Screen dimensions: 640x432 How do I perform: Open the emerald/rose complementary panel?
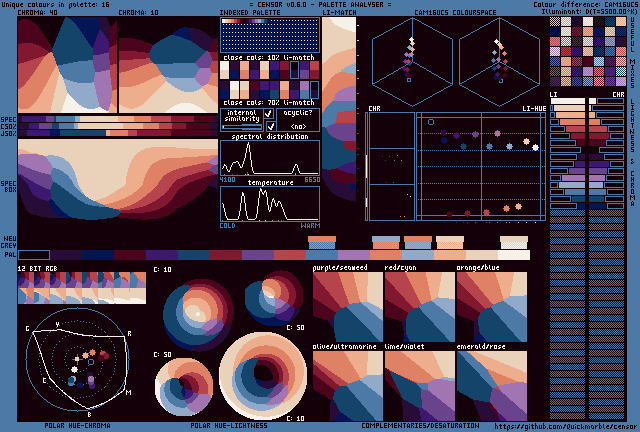pos(492,386)
